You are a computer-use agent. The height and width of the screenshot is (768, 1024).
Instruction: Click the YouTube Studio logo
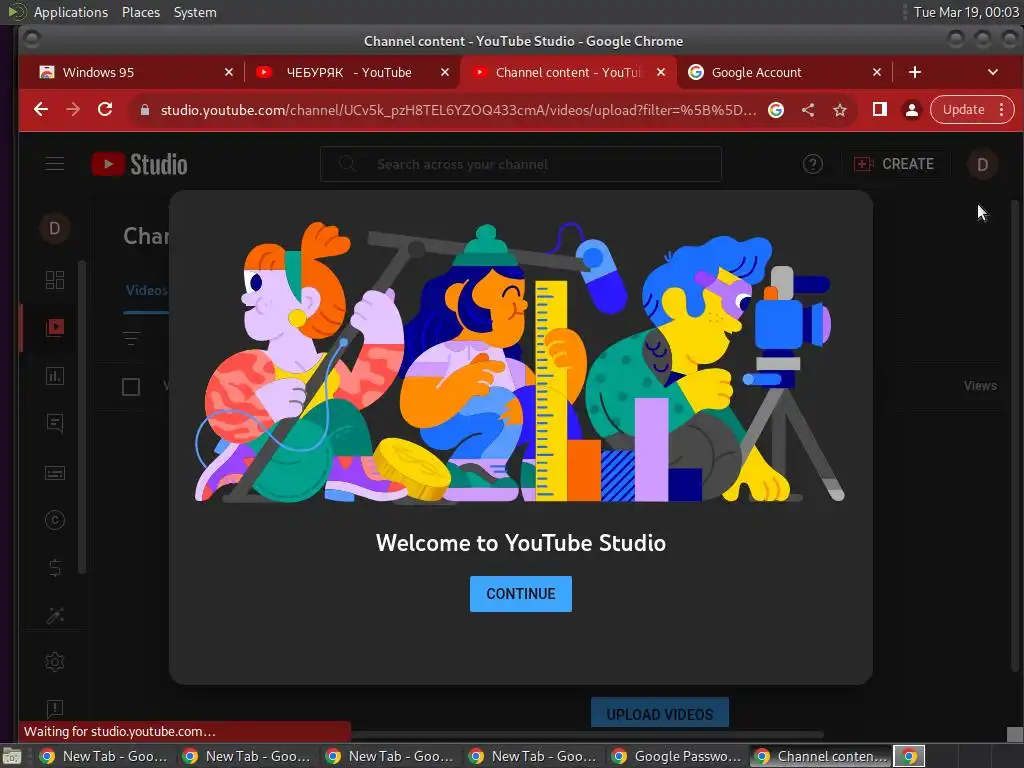(139, 164)
